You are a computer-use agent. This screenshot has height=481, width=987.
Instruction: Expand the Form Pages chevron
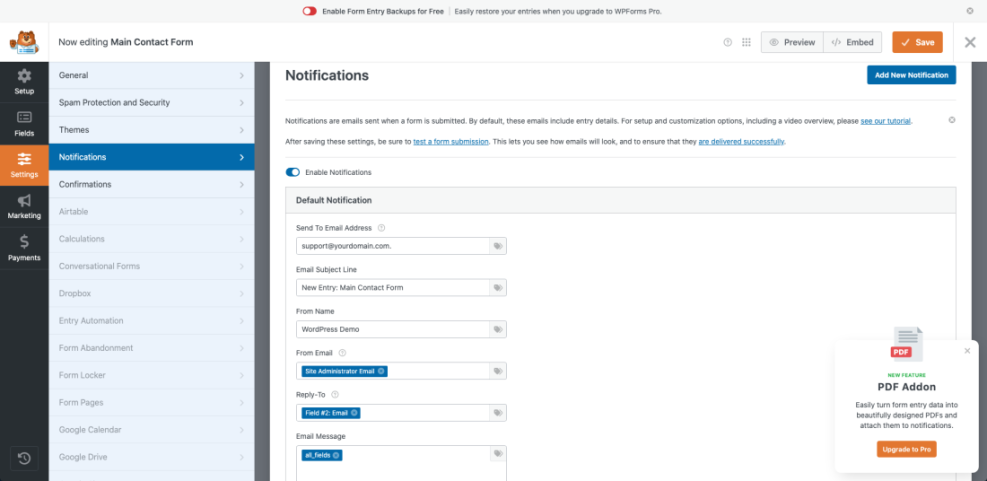(242, 402)
